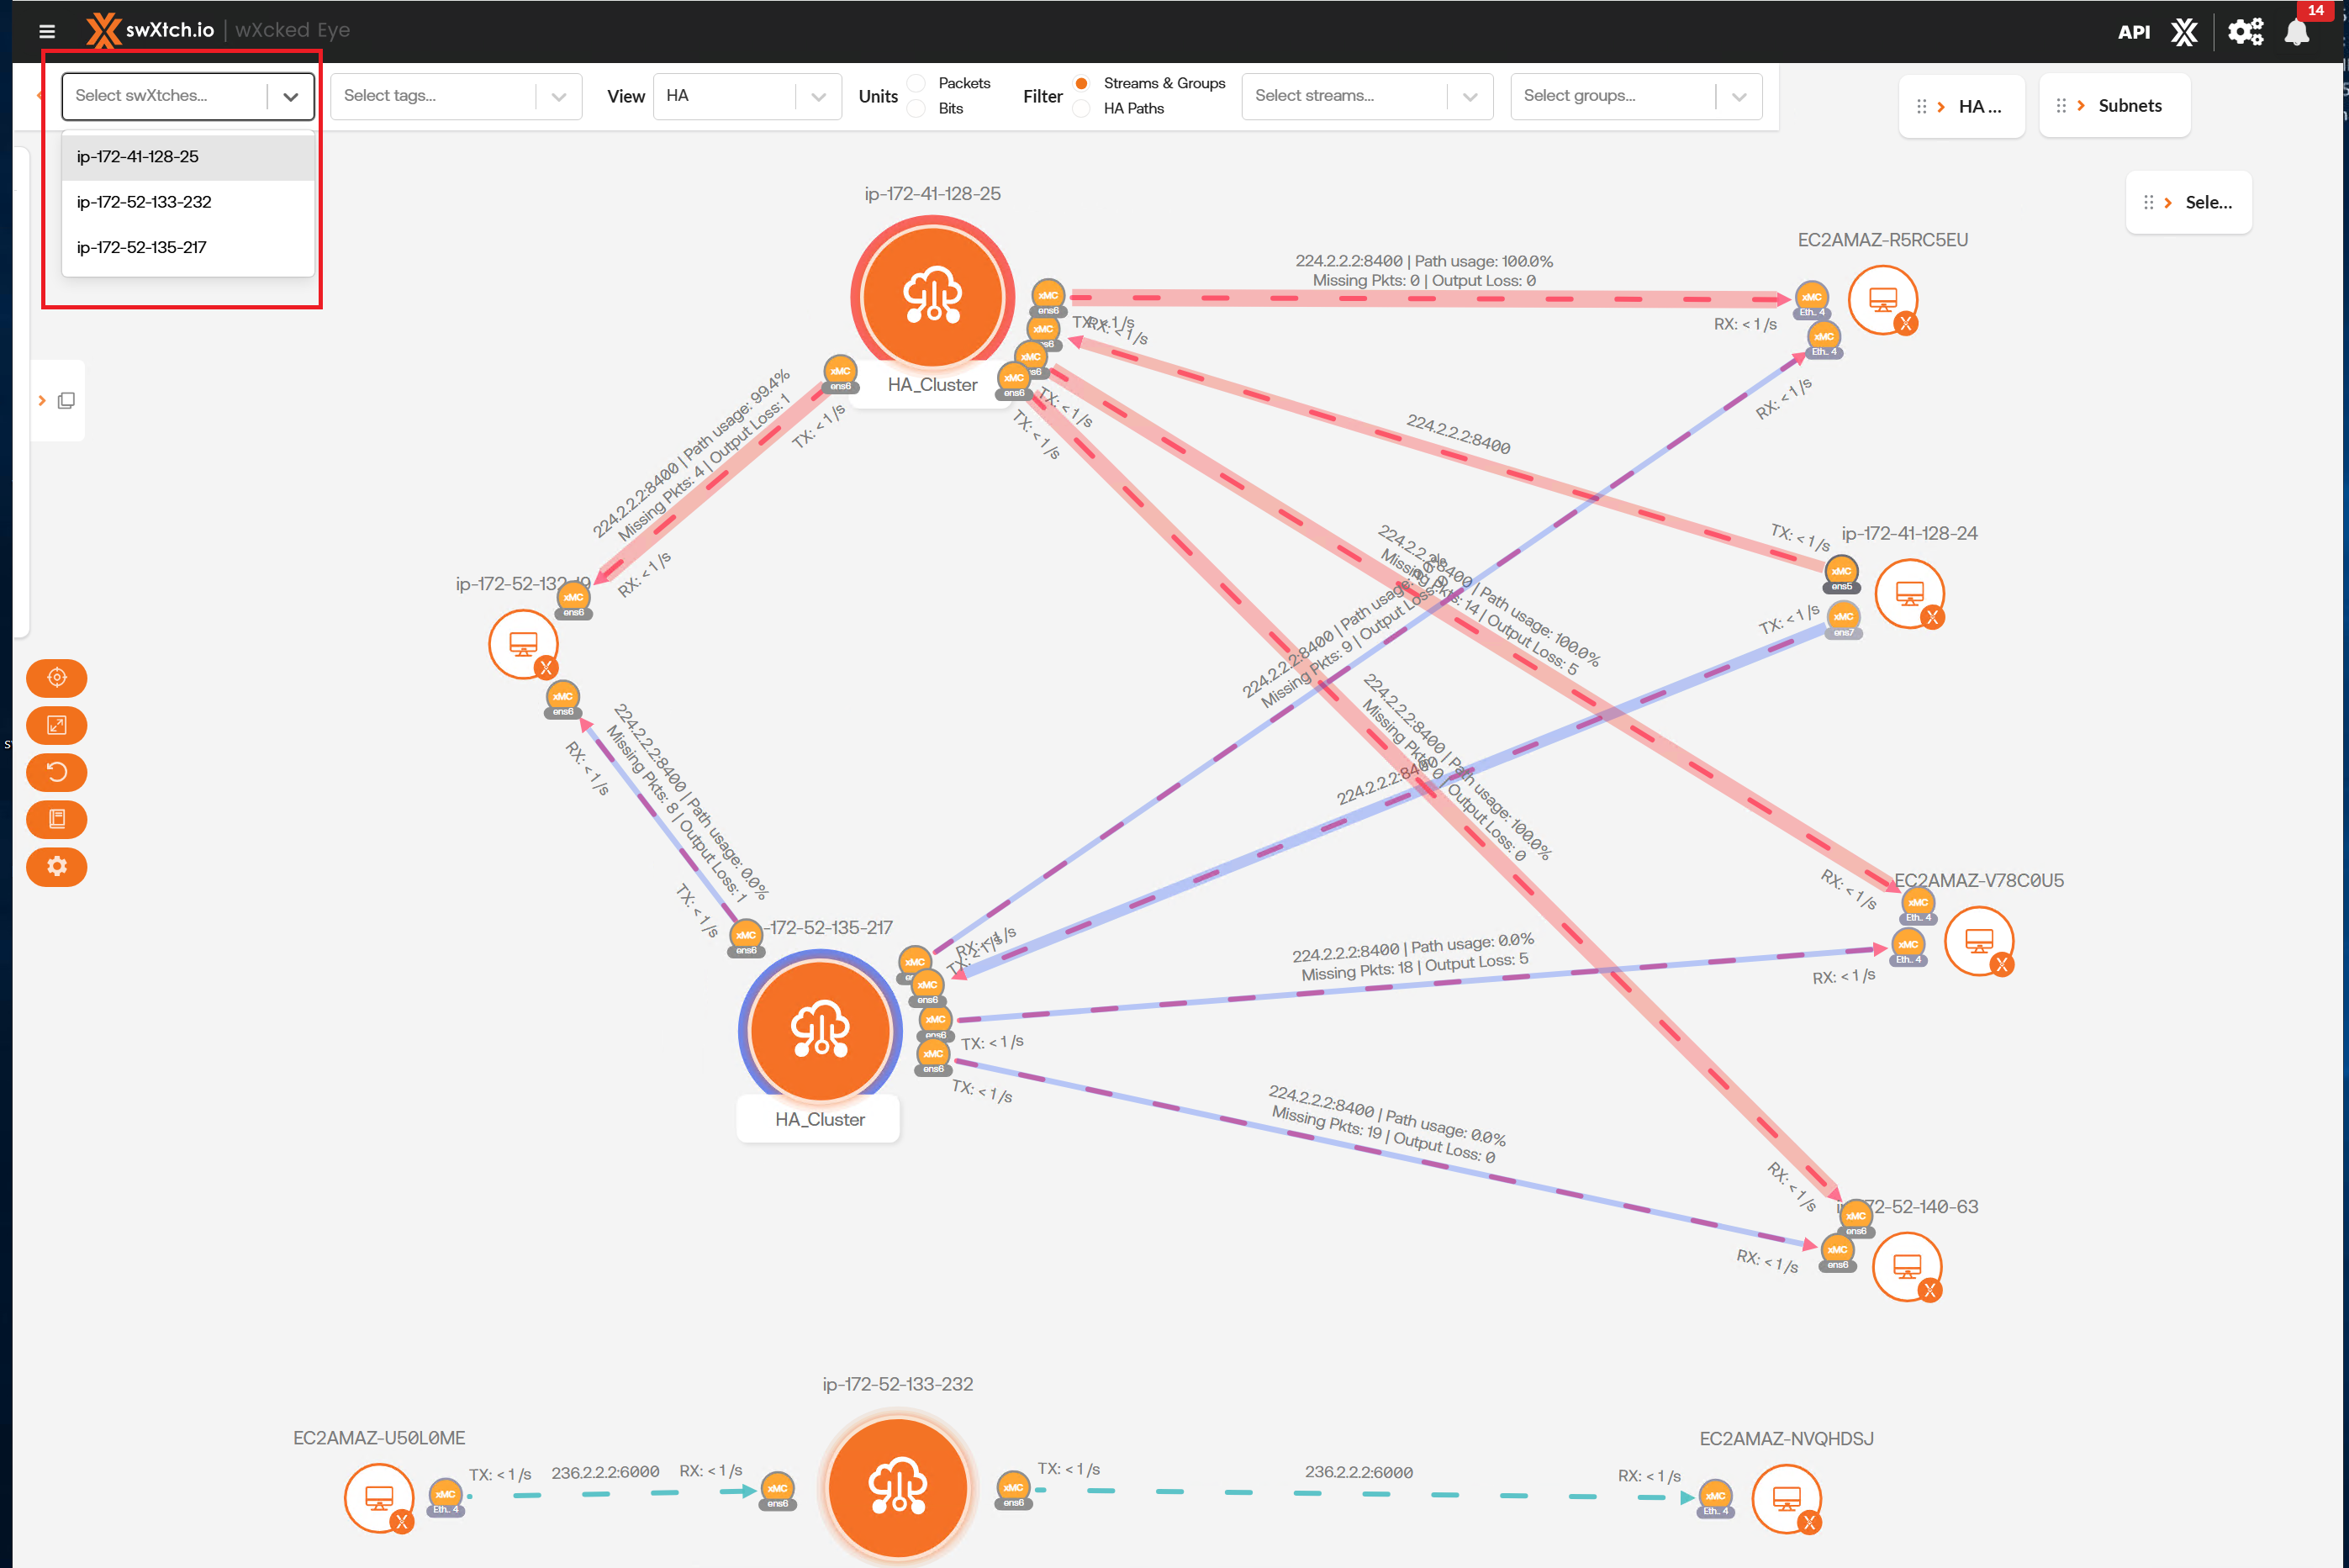The image size is (2349, 1568).
Task: Click the notifications bell icon
Action: [2297, 32]
